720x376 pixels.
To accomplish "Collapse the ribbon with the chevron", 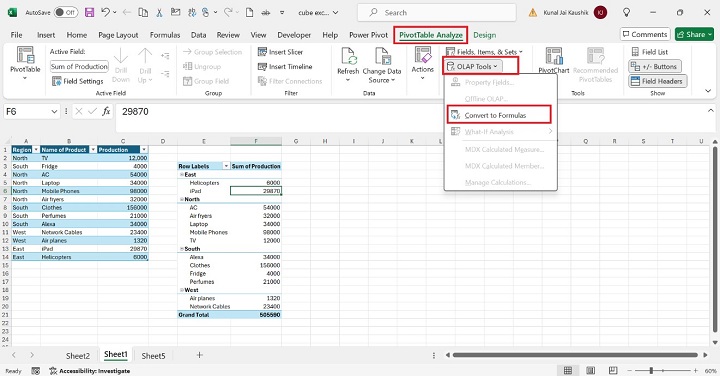I will tap(708, 91).
